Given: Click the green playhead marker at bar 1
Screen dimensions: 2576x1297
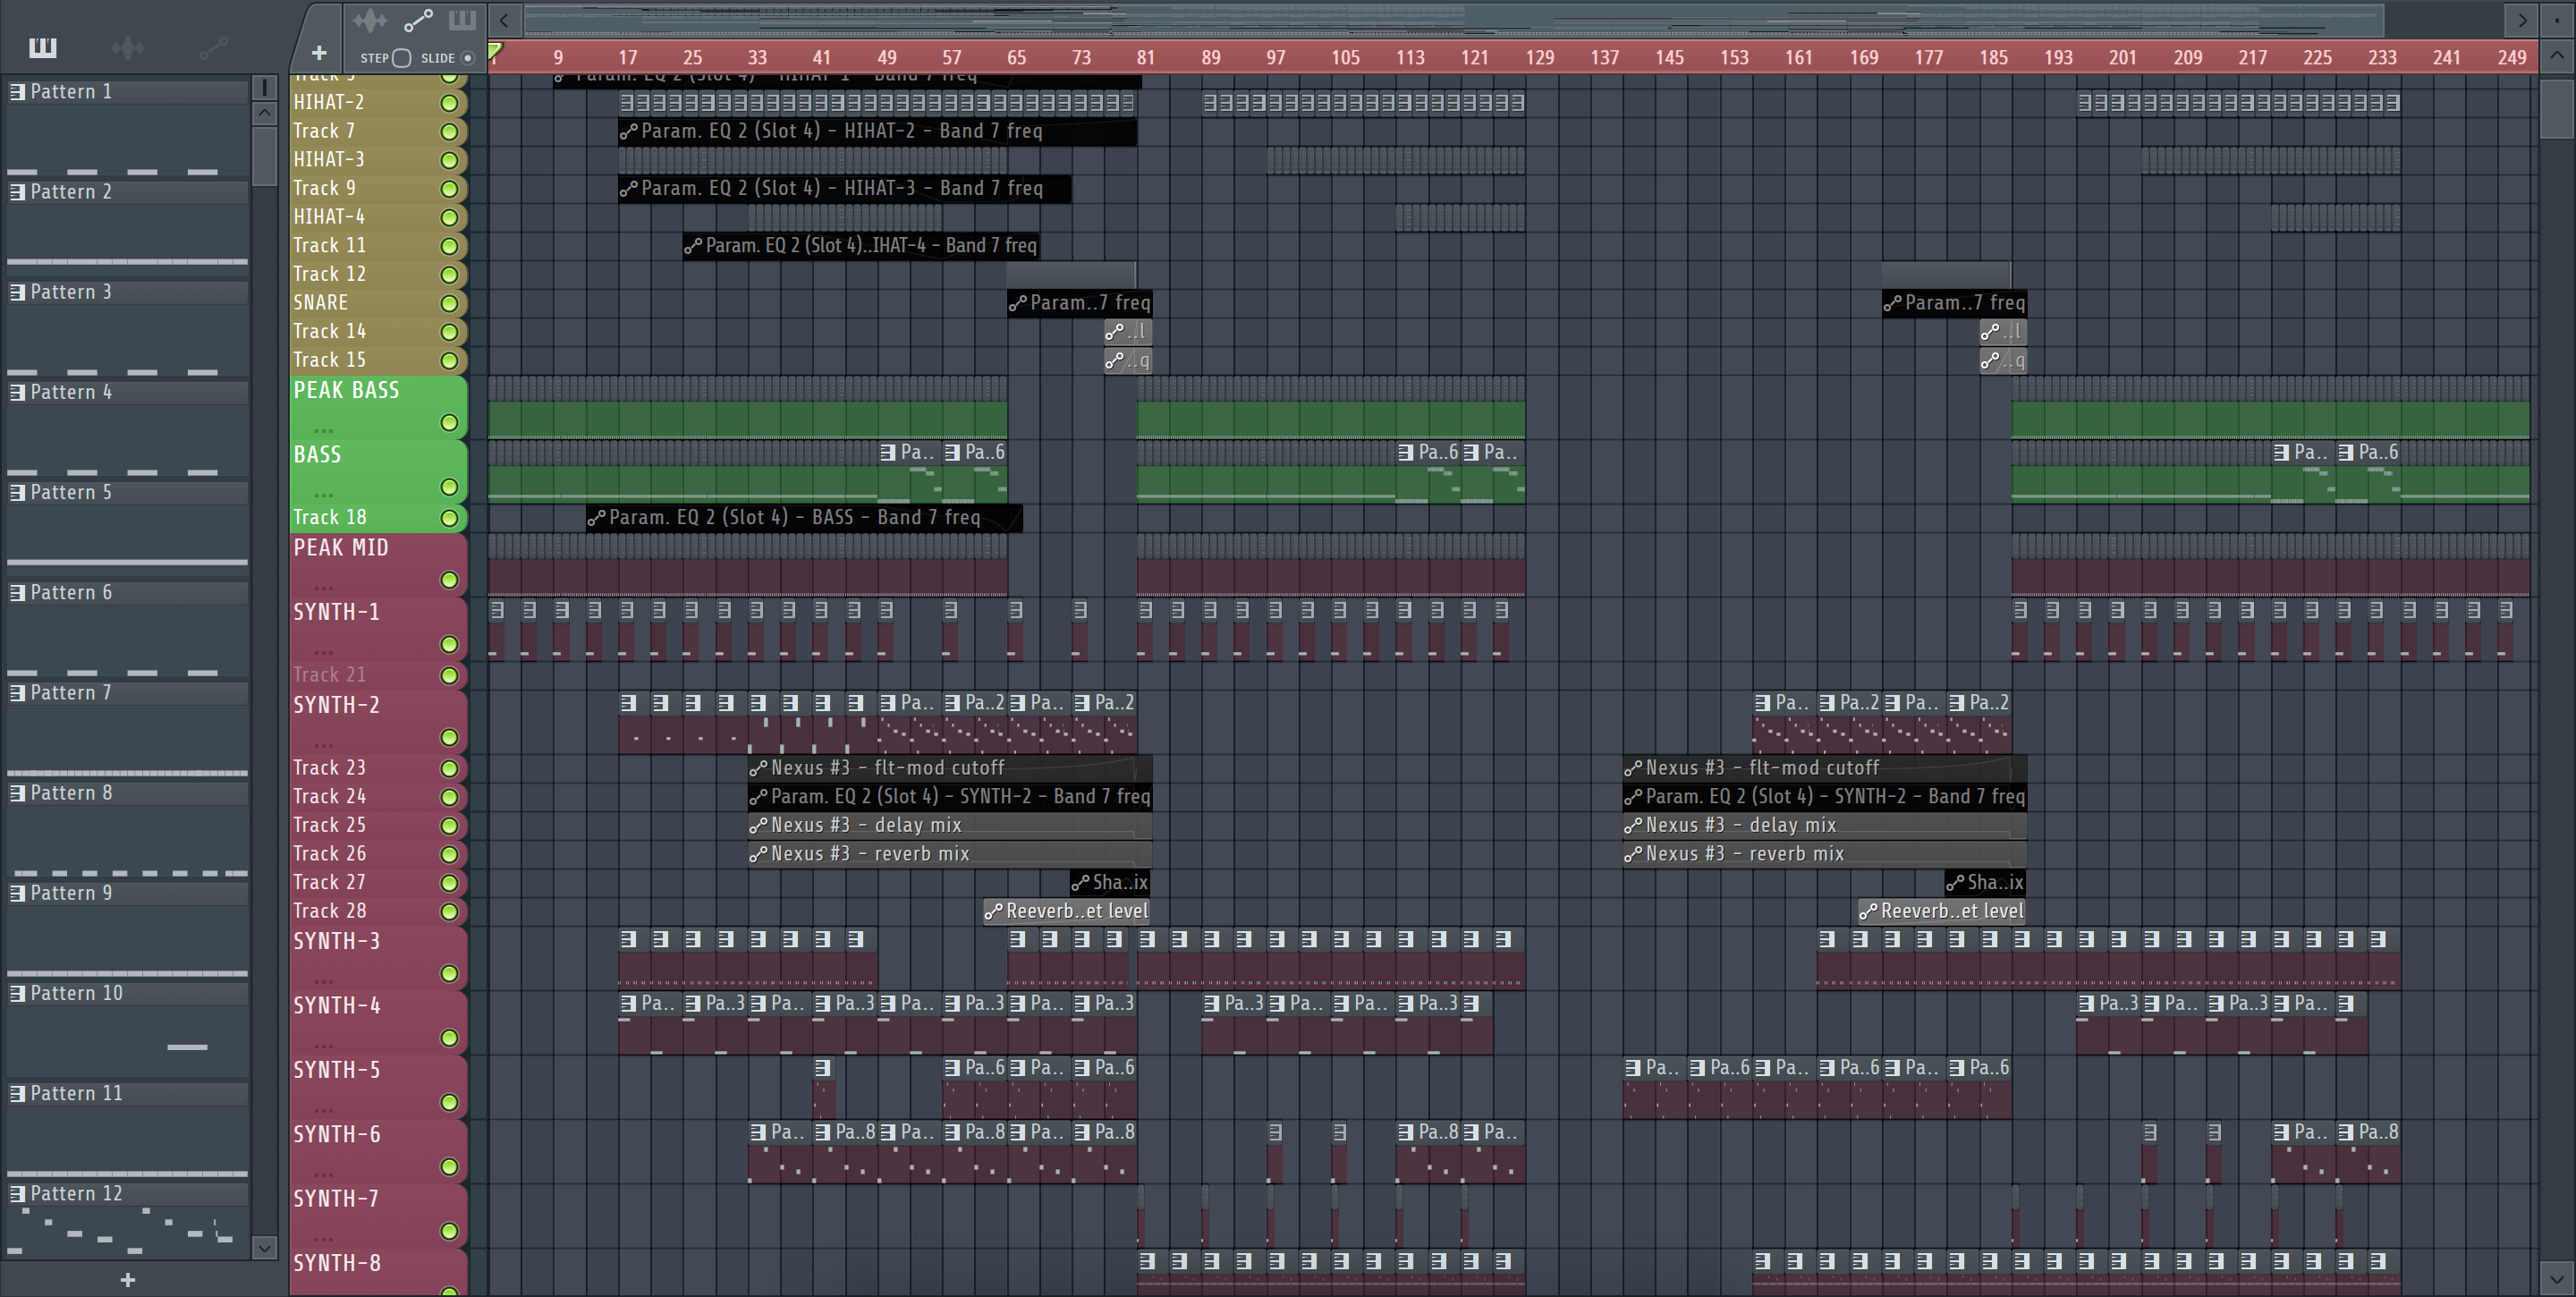Looking at the screenshot, I should coord(495,50).
